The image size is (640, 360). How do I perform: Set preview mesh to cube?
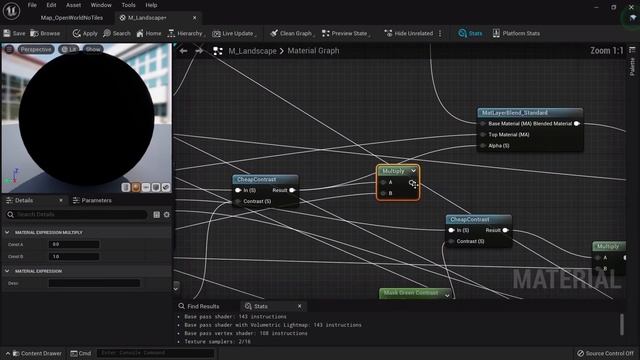tap(156, 187)
